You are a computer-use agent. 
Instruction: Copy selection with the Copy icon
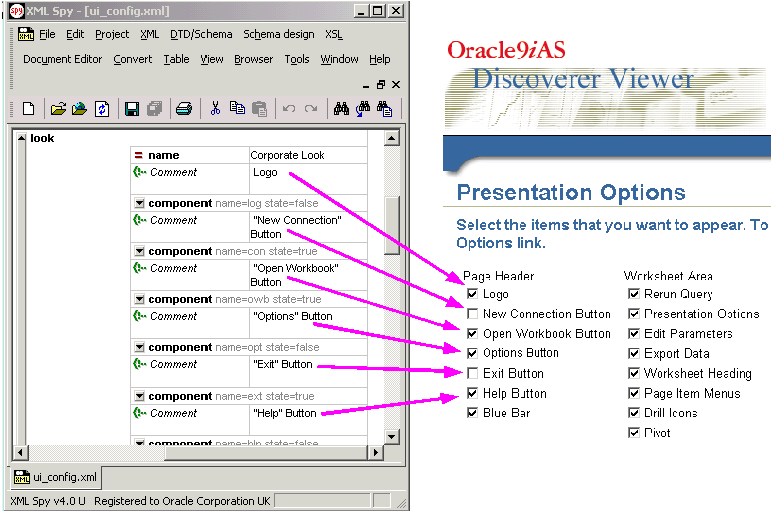pyautogui.click(x=237, y=108)
